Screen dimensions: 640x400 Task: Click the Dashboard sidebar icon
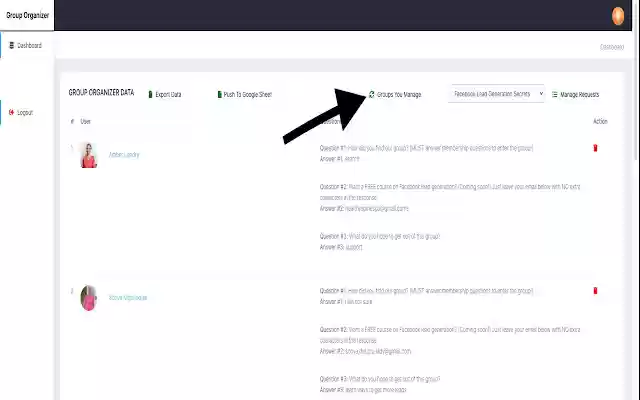click(11, 45)
